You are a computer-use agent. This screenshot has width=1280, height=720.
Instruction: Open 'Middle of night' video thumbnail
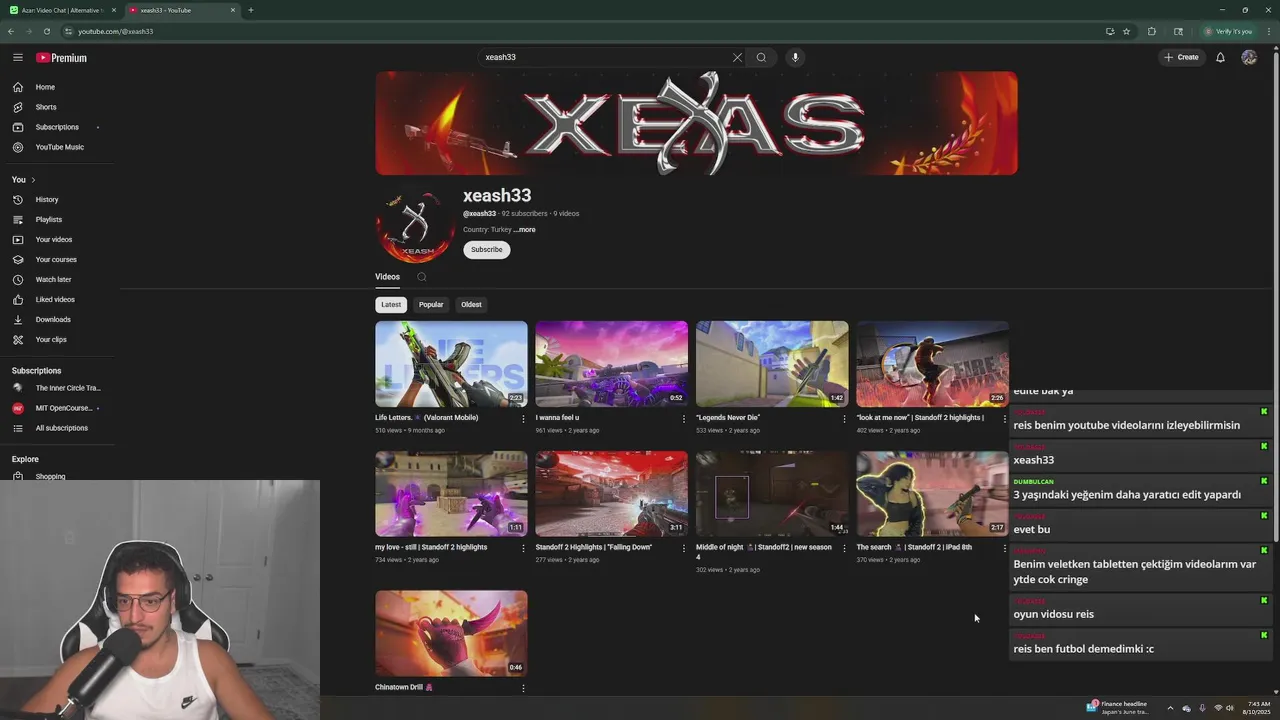click(772, 493)
